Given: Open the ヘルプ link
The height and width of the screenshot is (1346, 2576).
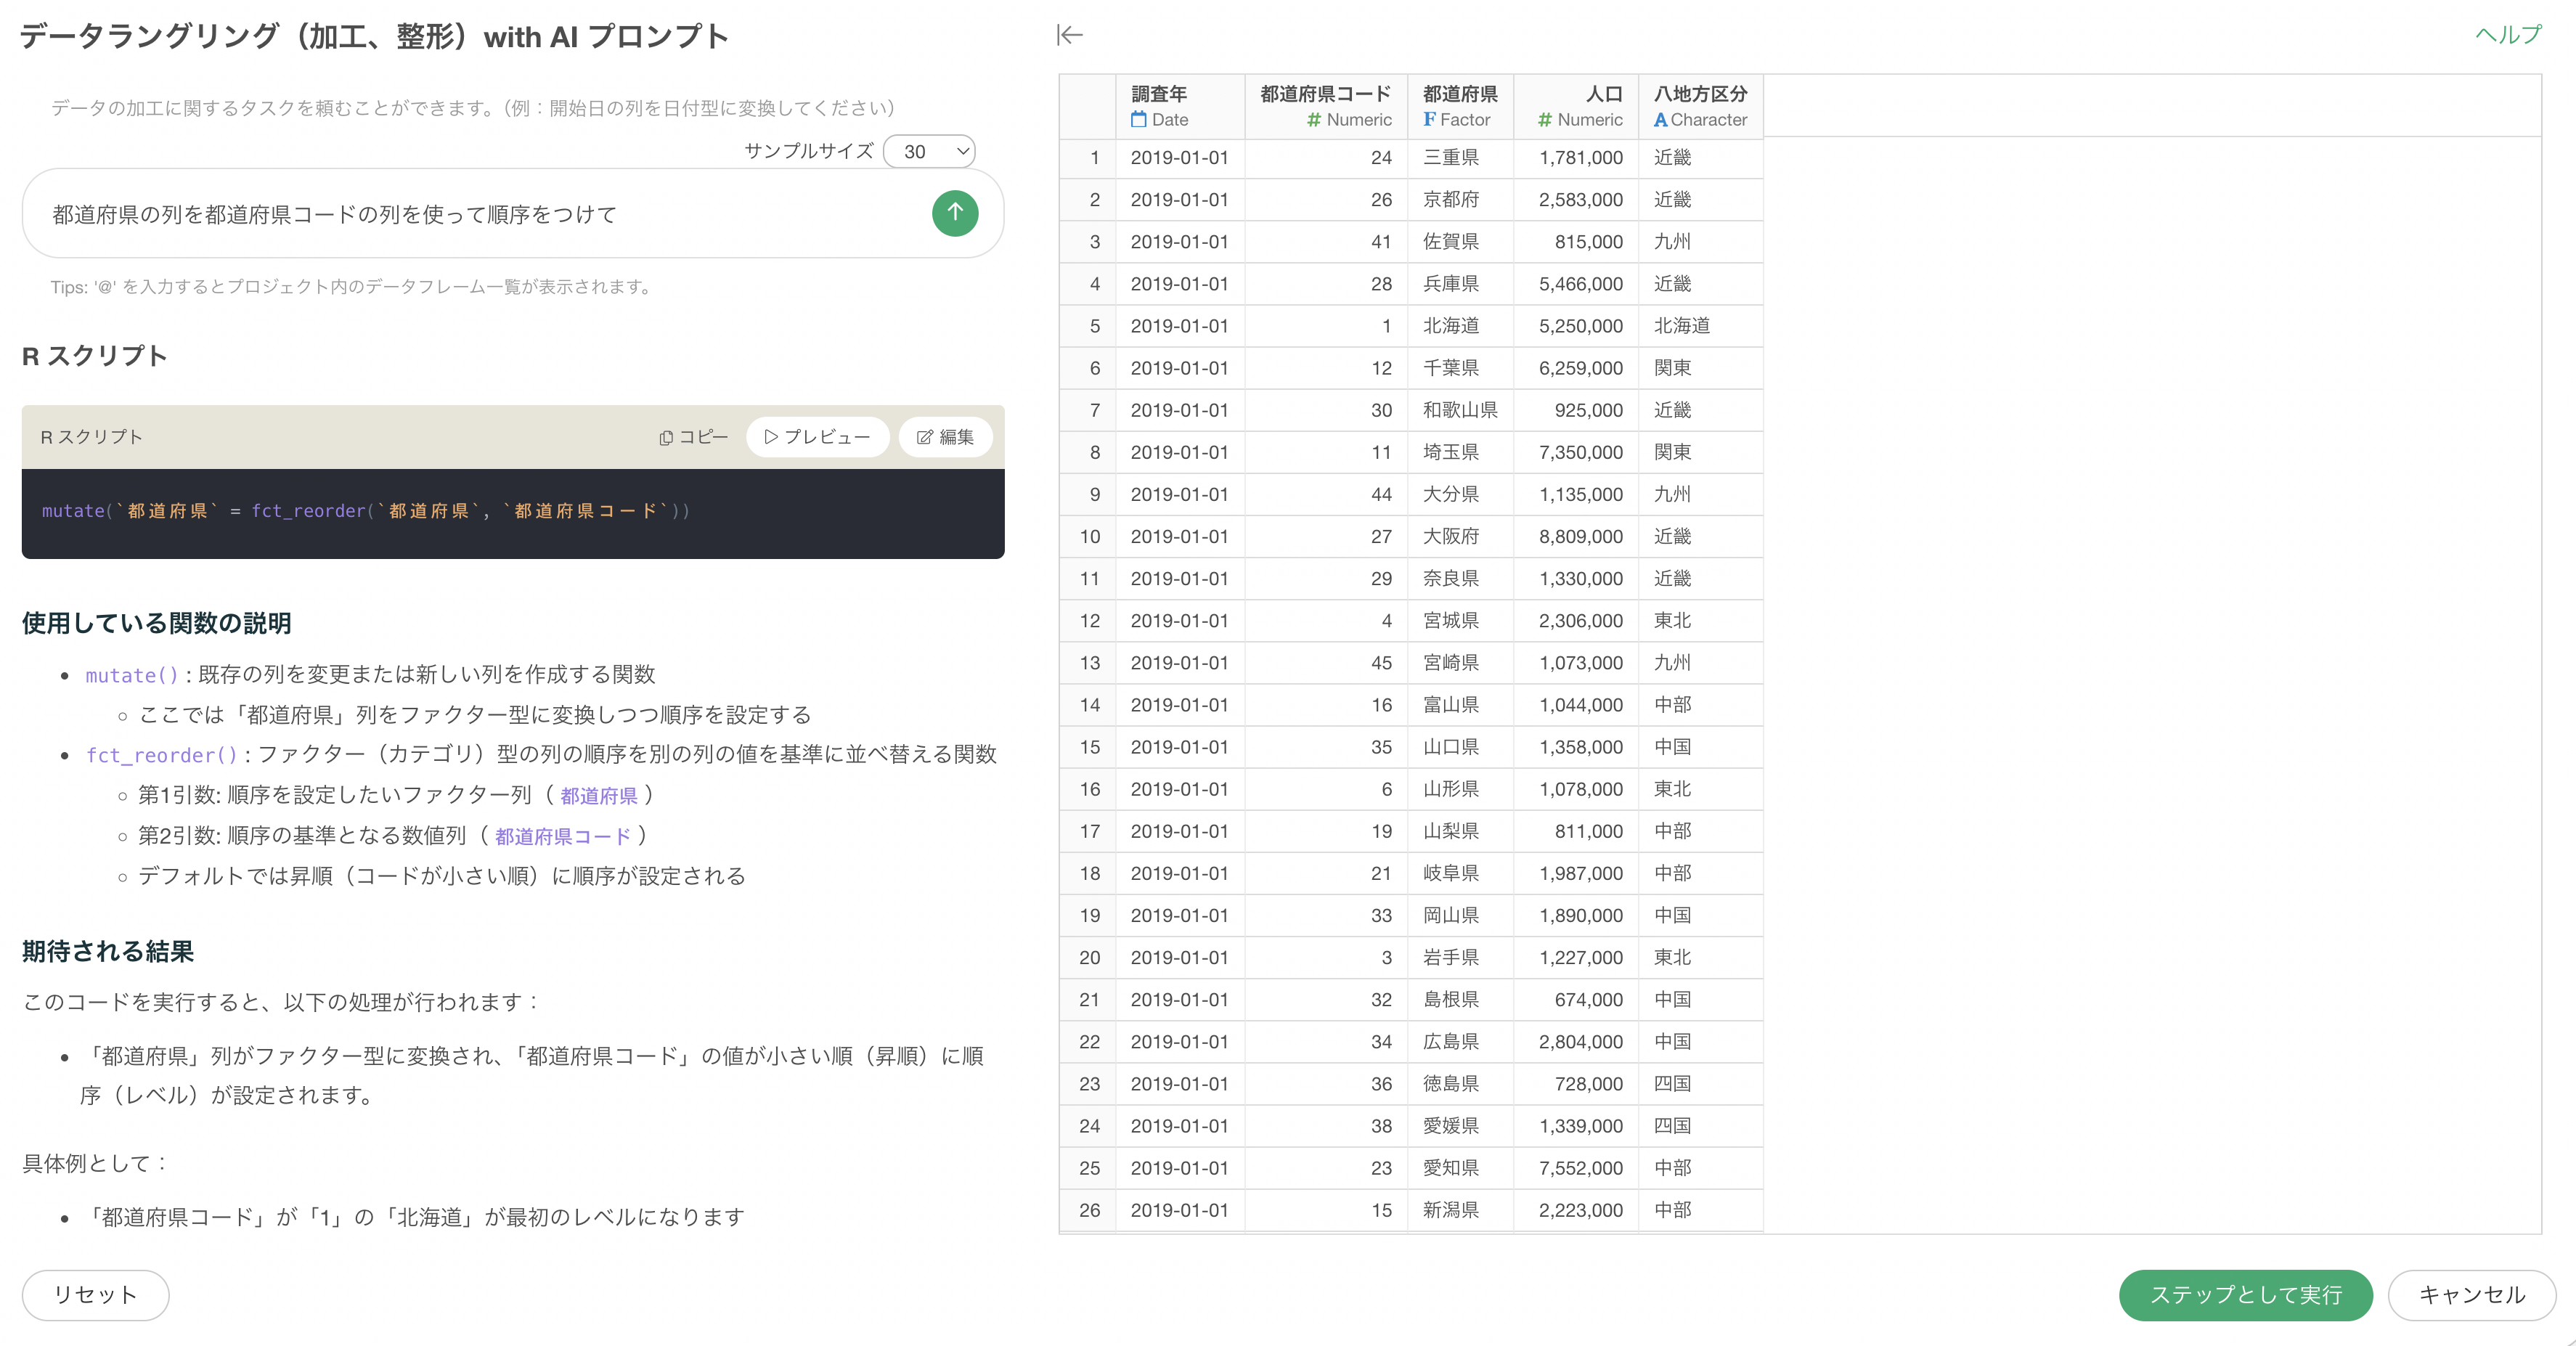Looking at the screenshot, I should [x=2508, y=35].
